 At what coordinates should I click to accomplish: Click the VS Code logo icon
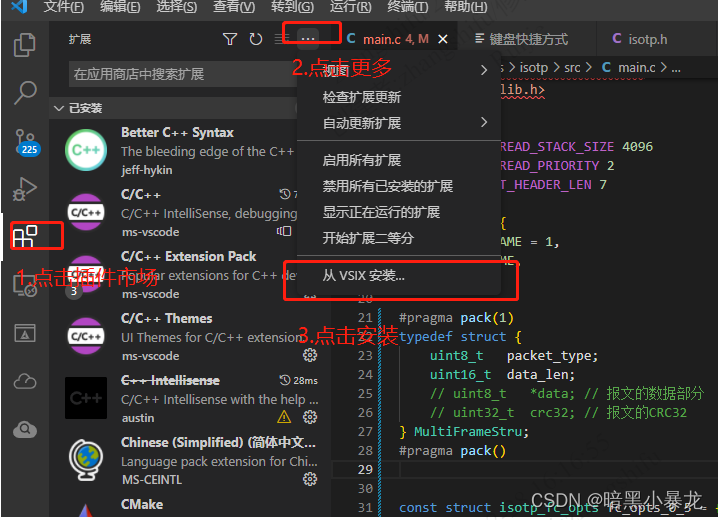coord(19,6)
